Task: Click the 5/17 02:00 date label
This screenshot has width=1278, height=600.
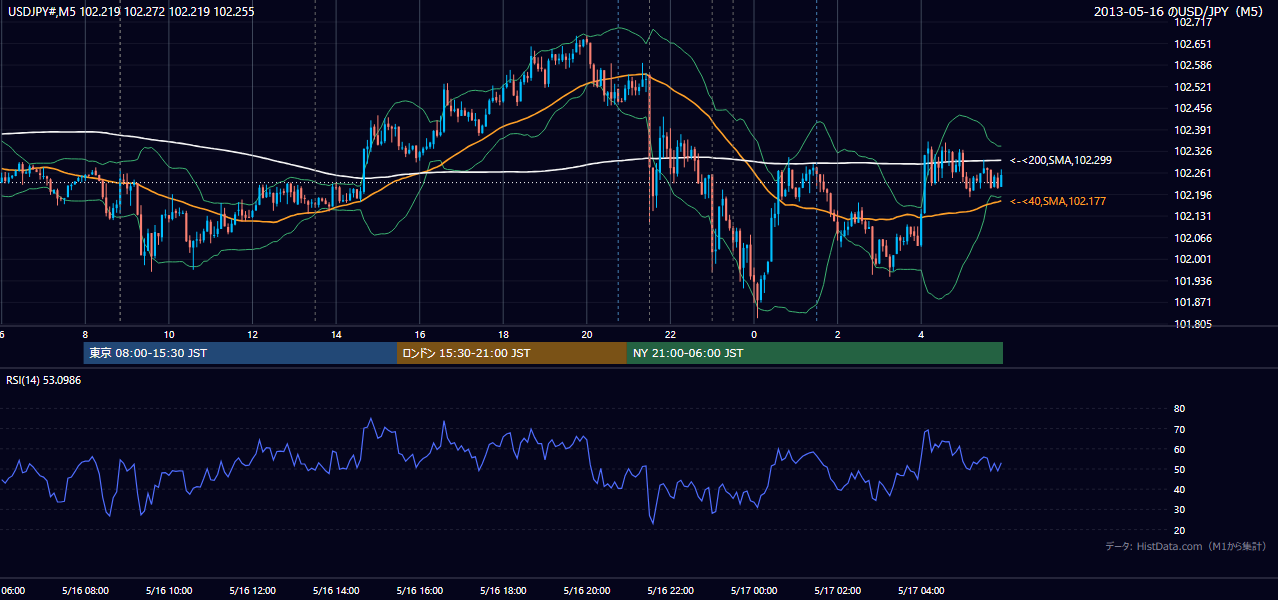Action: coord(837,590)
